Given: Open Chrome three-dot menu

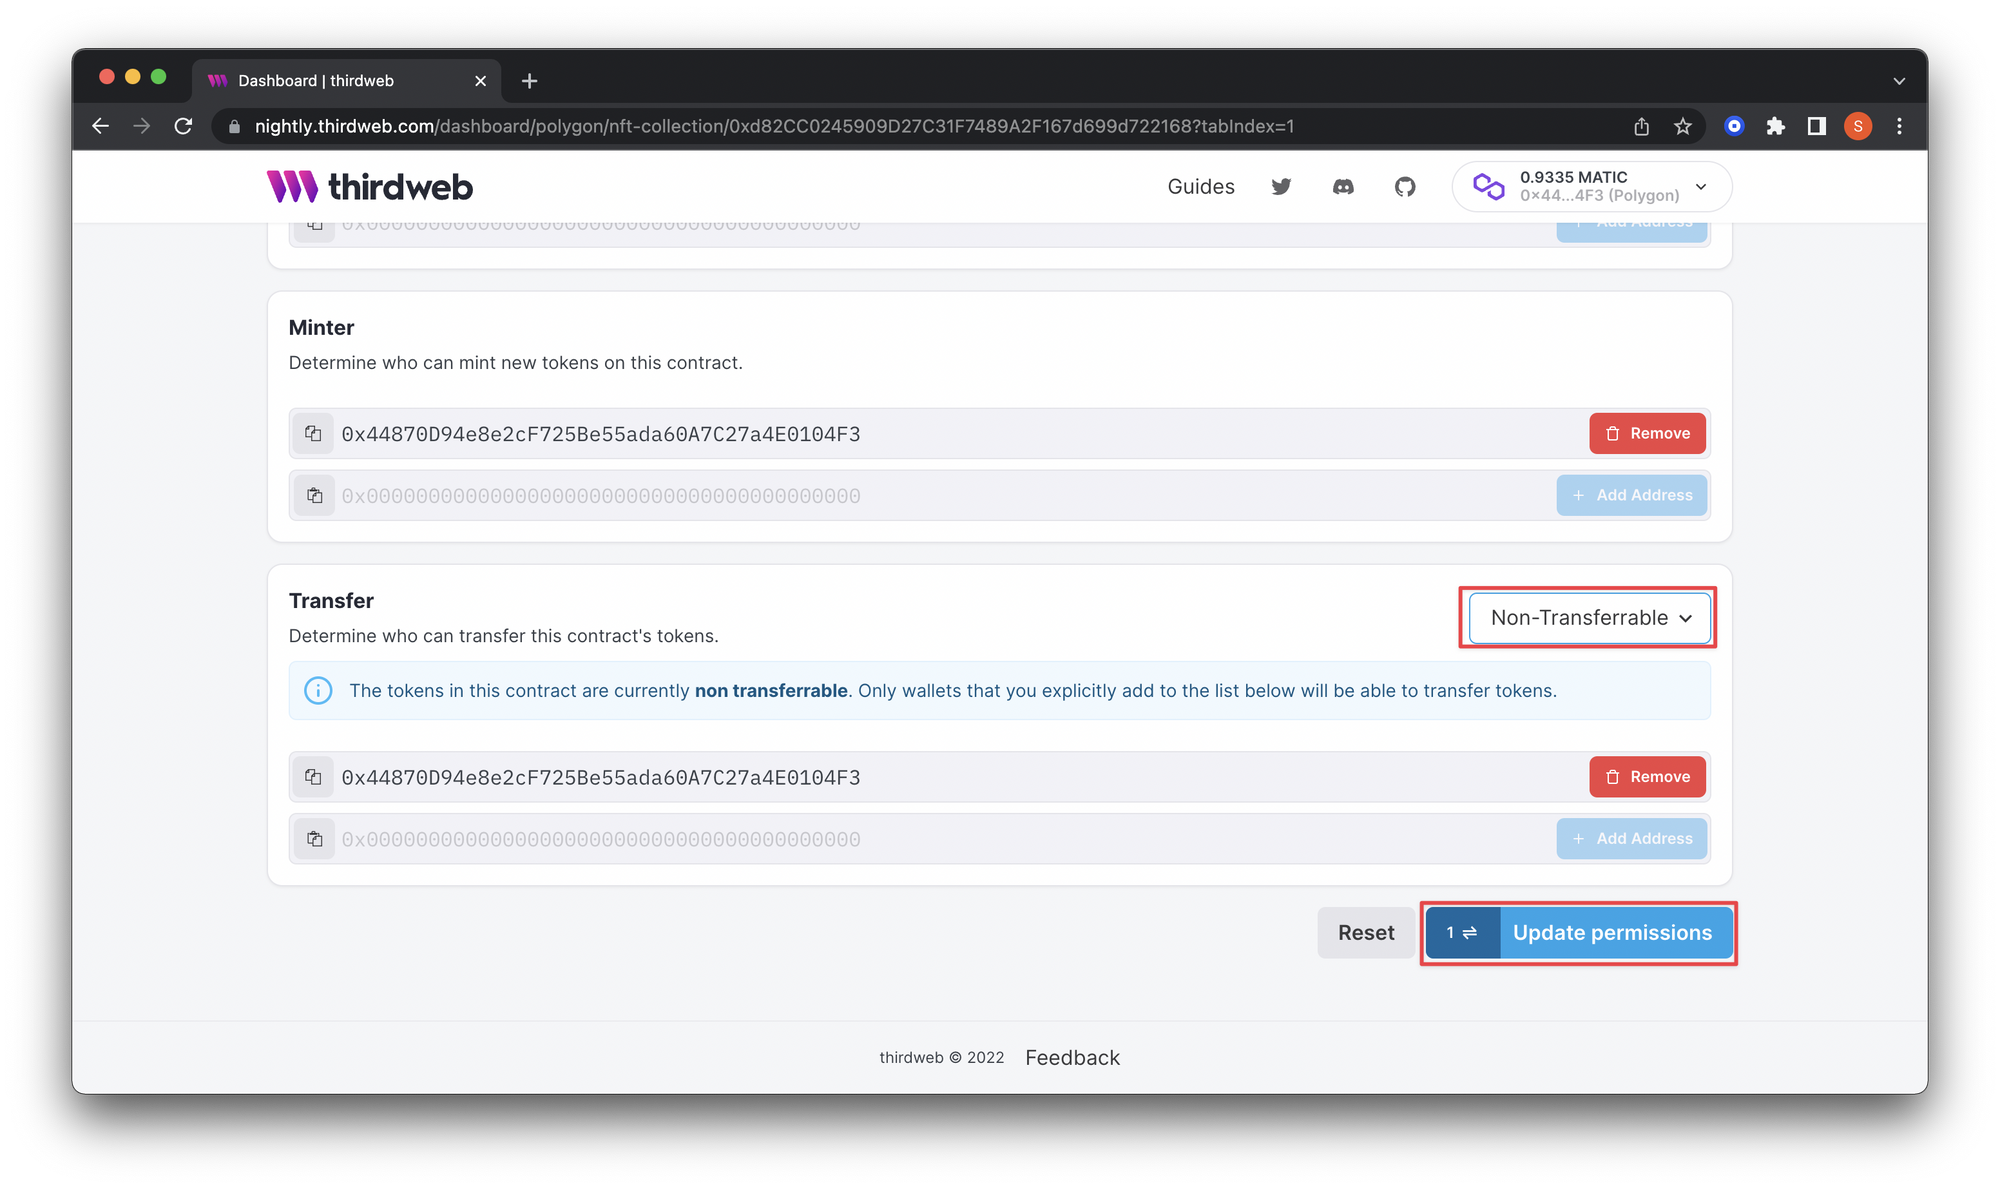Looking at the screenshot, I should 1899,126.
